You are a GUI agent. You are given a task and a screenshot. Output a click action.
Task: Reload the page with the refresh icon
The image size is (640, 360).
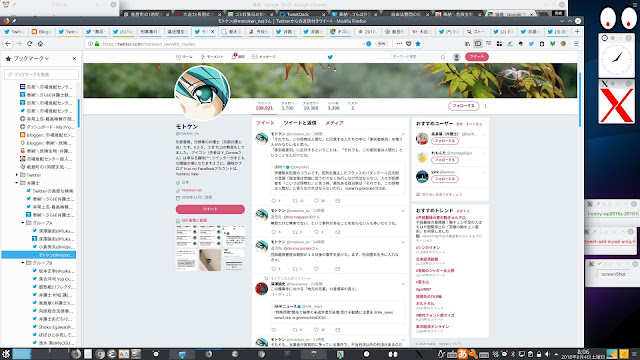(x=29, y=44)
